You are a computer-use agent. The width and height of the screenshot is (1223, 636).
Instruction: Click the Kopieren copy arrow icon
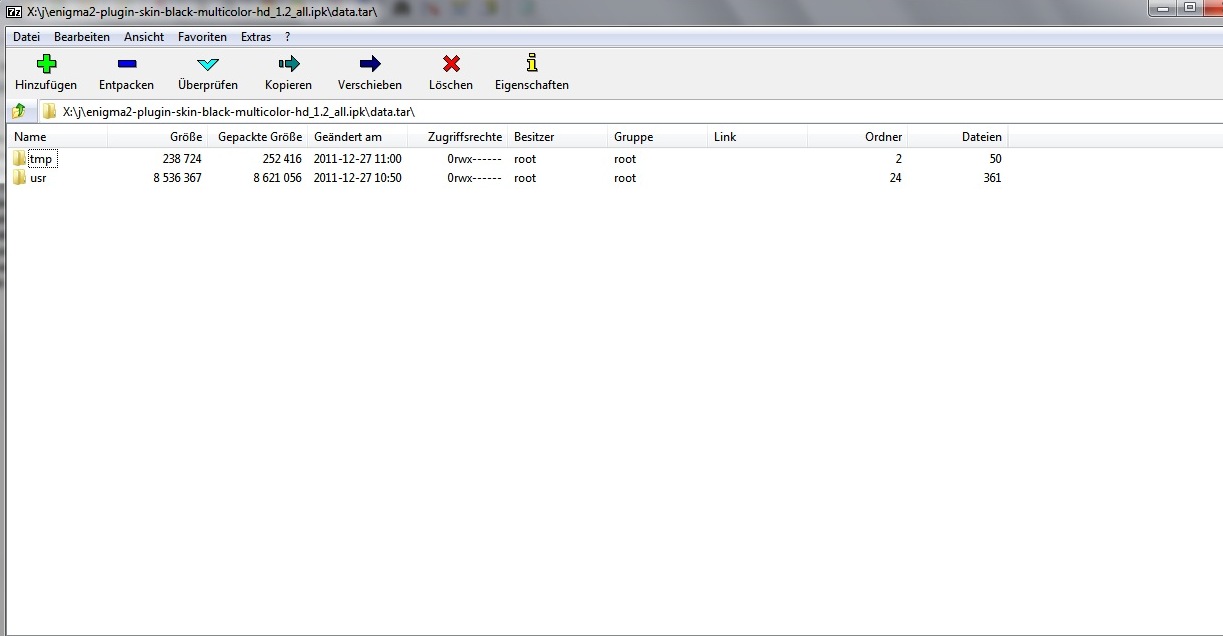[288, 65]
